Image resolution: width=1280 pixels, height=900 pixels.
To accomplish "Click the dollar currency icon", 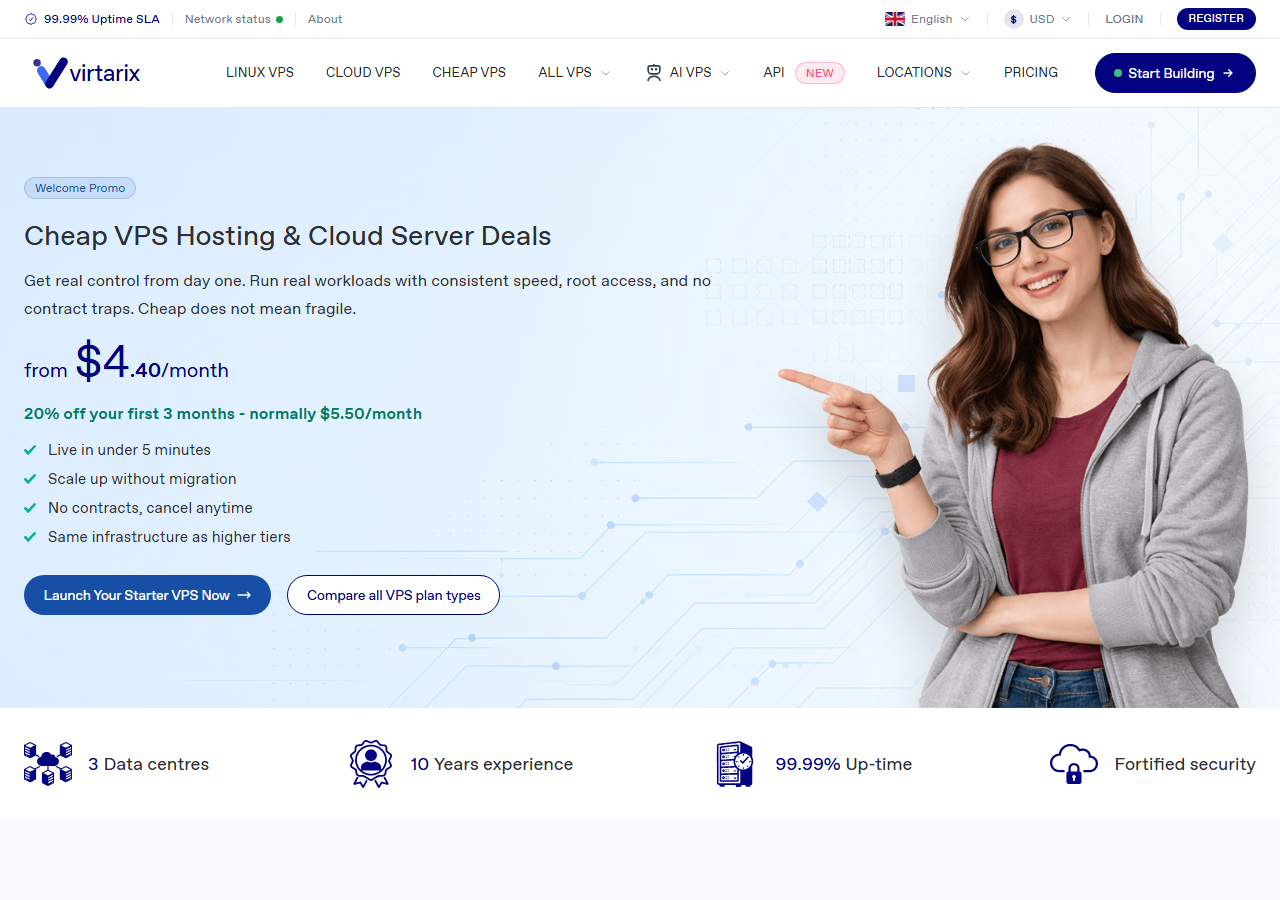I will click(1014, 19).
